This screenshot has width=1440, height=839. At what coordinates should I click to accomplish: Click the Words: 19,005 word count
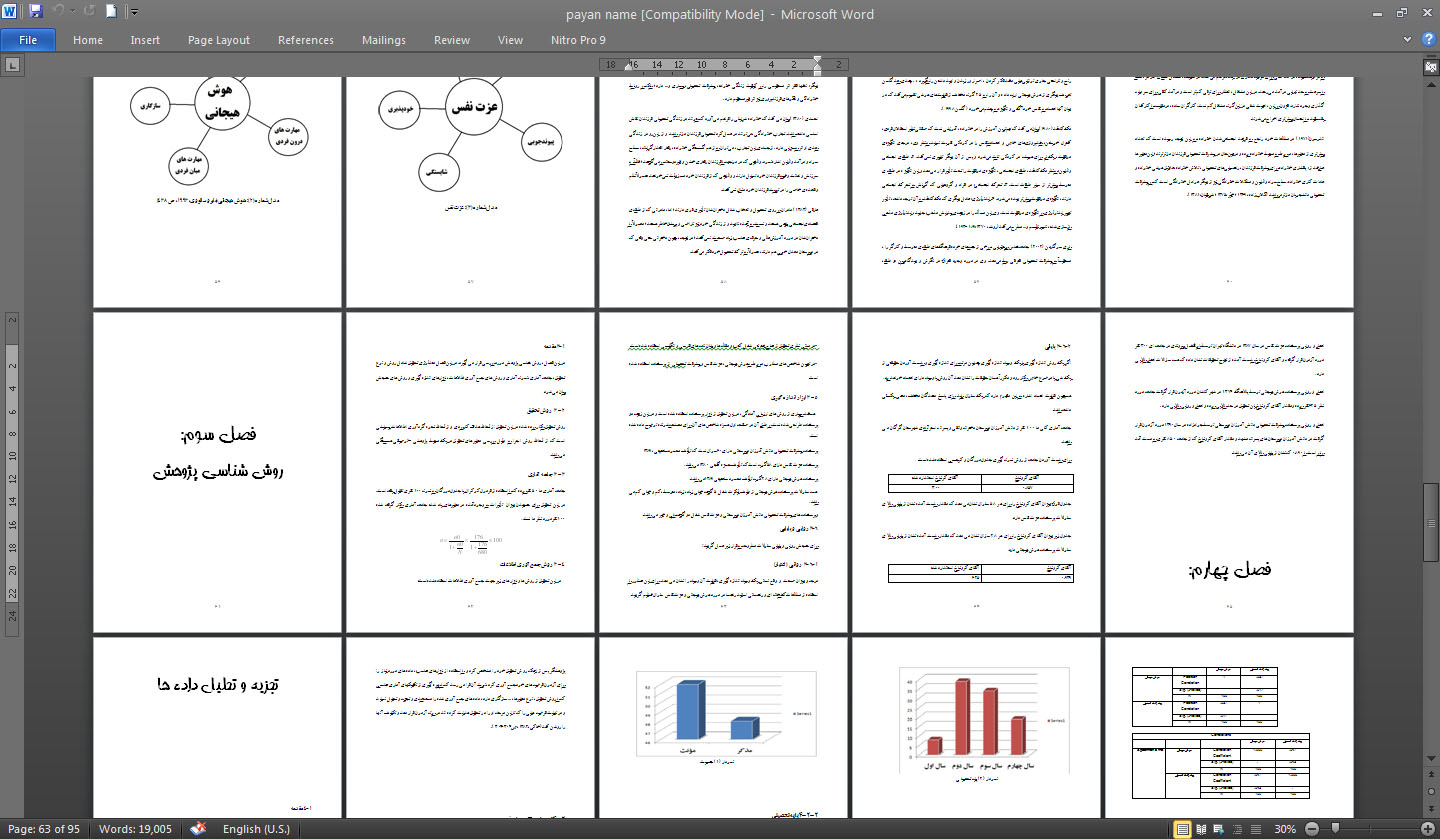pyautogui.click(x=137, y=829)
